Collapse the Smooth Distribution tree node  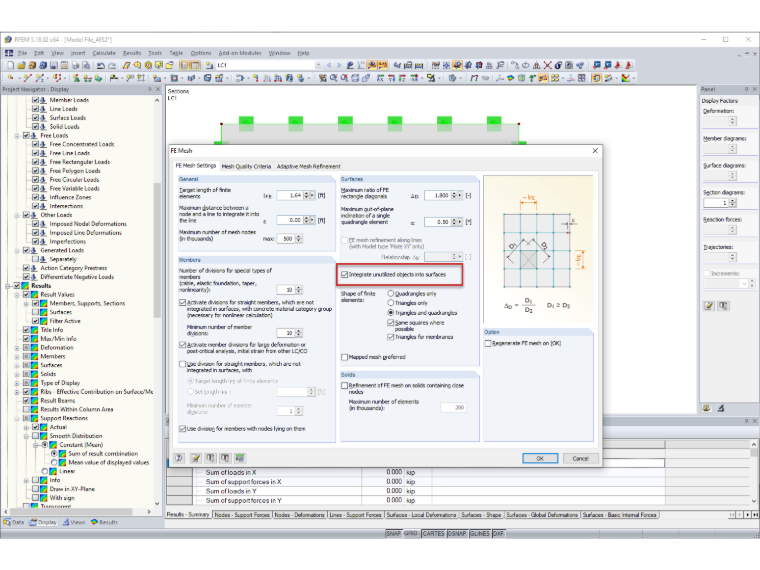(26, 436)
